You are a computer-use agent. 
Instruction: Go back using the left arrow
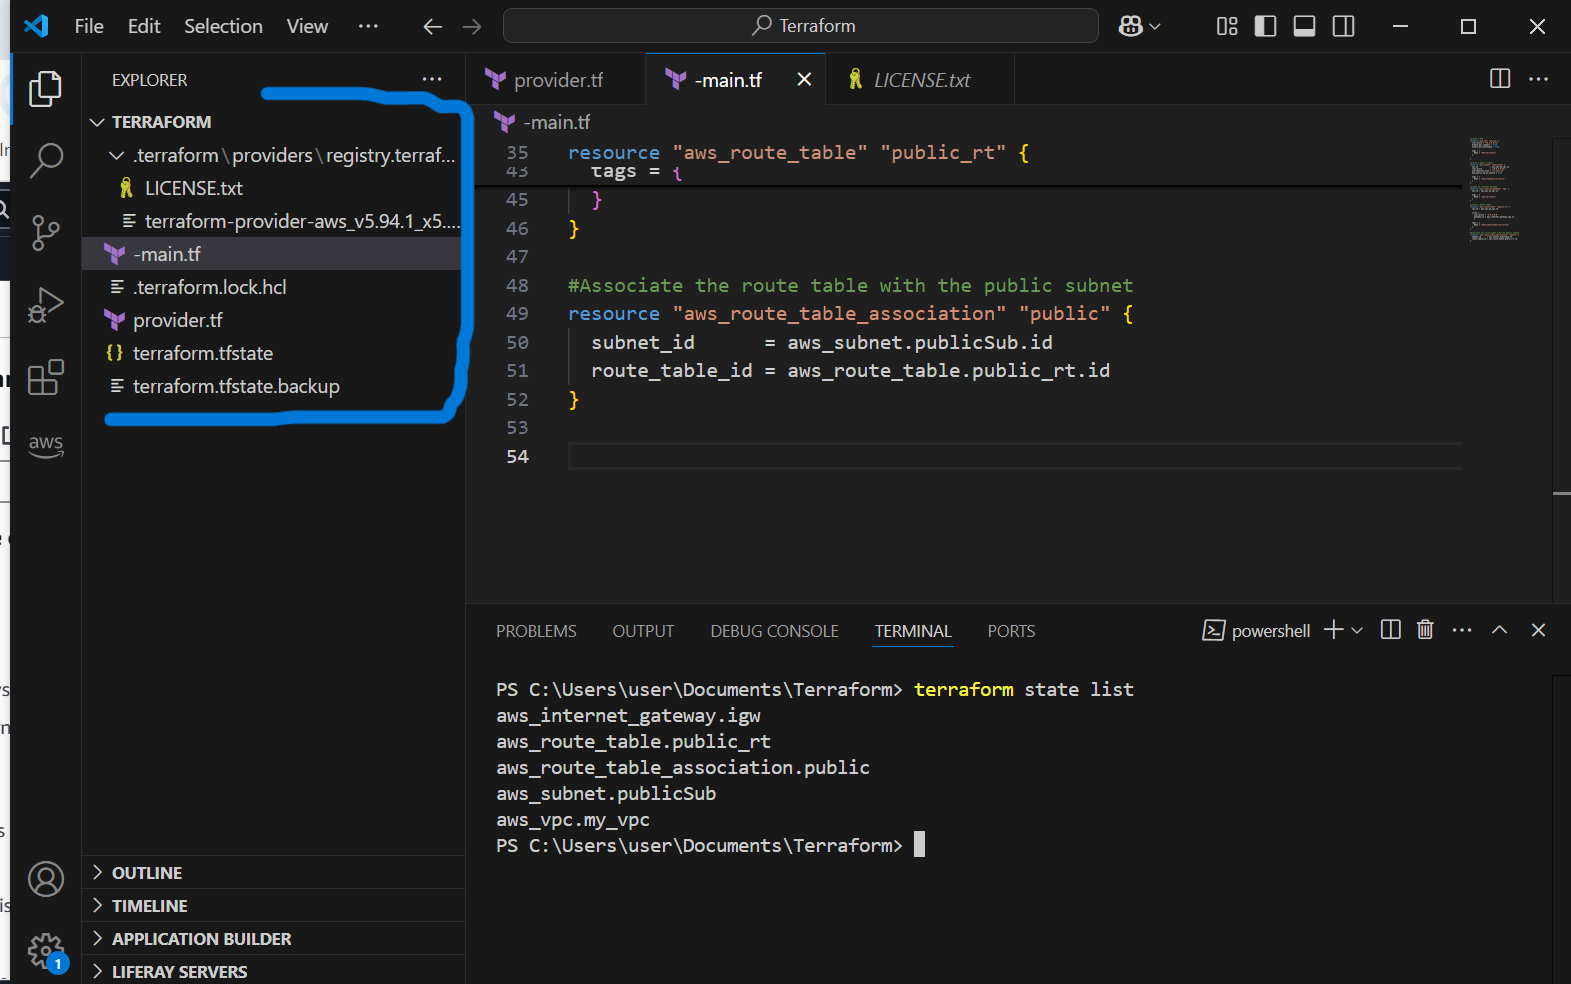(x=432, y=27)
